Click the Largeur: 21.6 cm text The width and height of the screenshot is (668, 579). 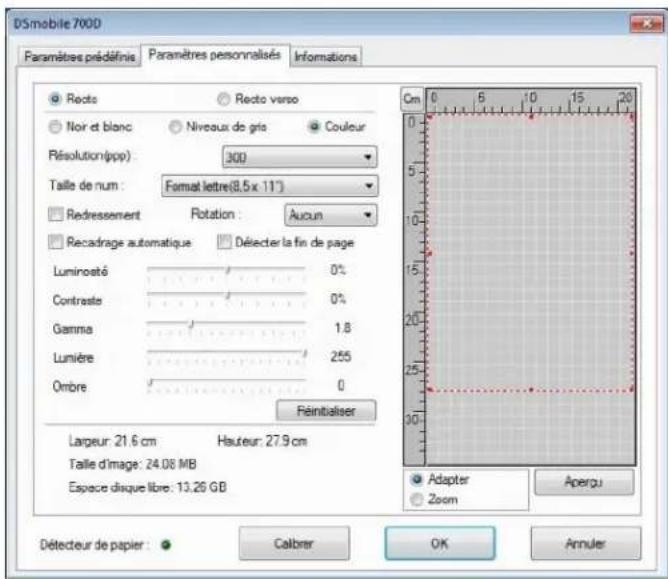[112, 441]
